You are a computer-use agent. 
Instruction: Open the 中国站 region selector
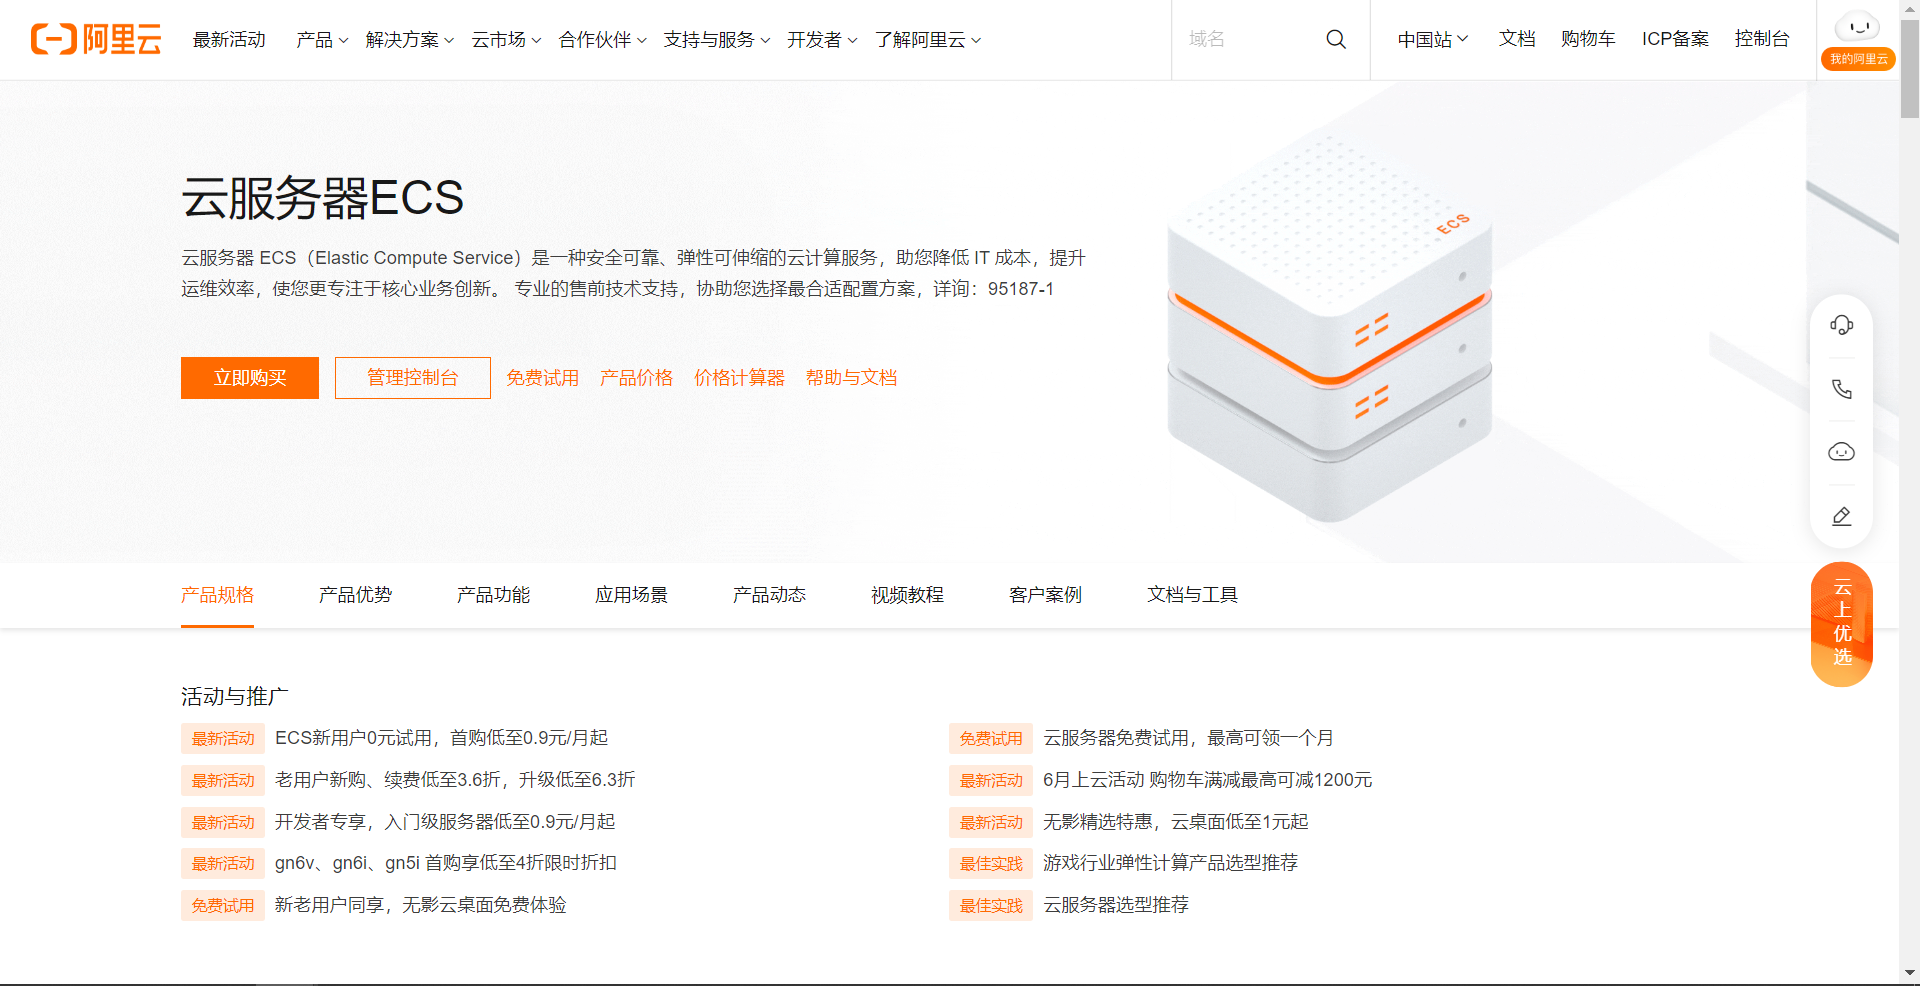tap(1433, 39)
